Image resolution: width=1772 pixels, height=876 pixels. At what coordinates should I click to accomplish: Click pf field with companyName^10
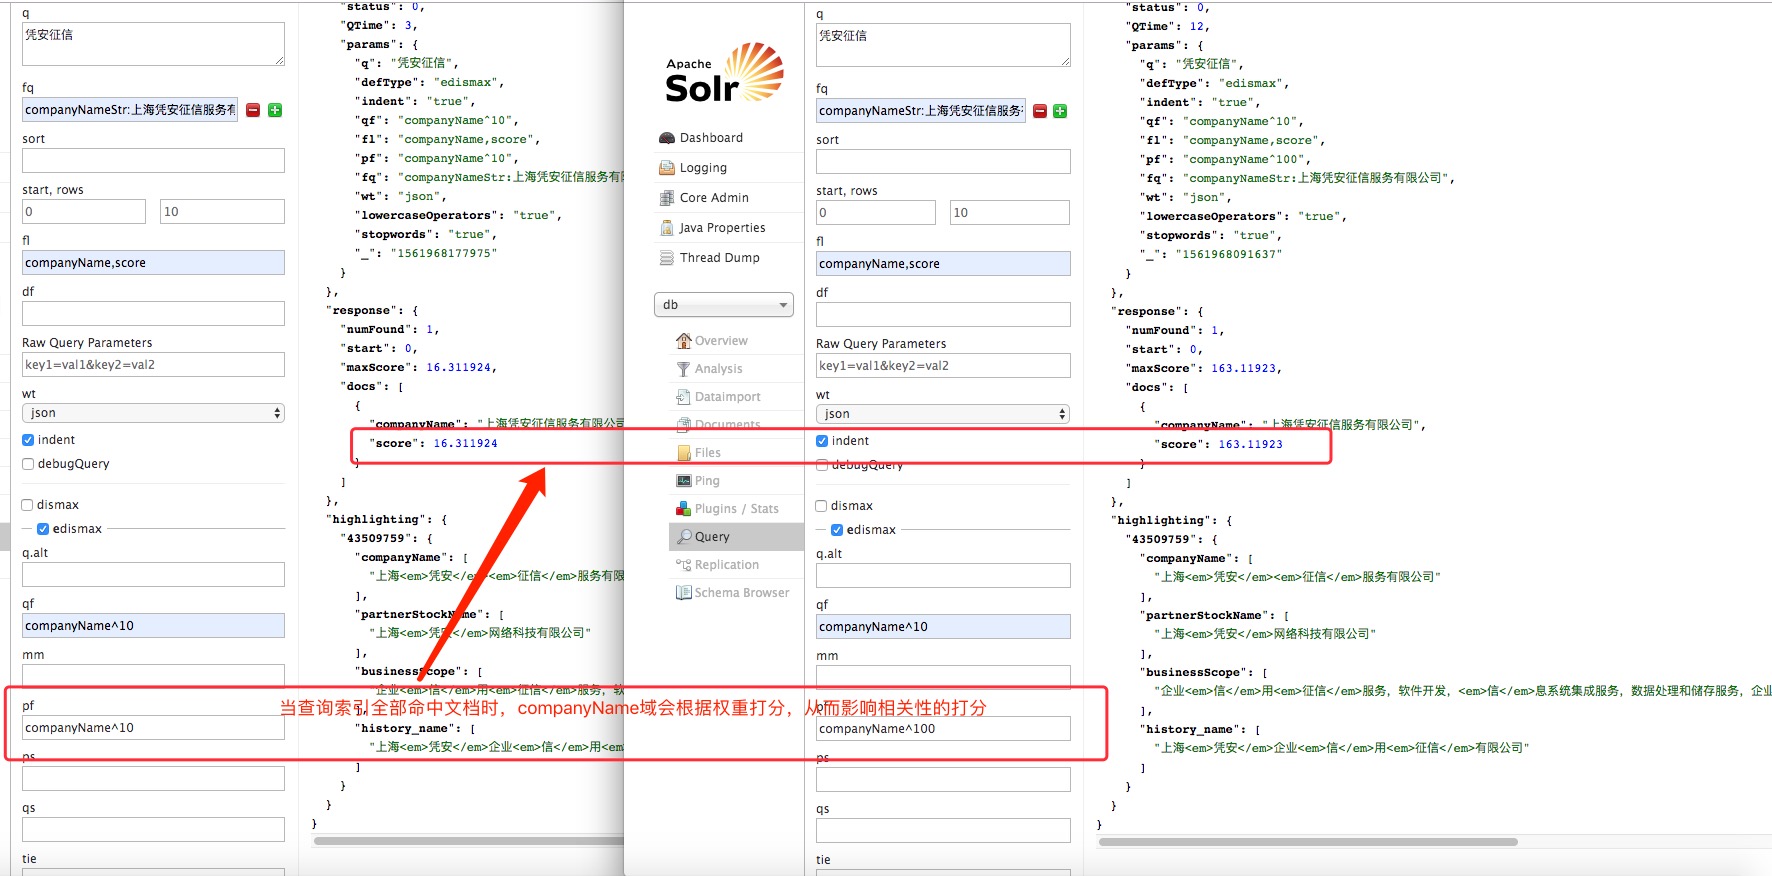(153, 728)
